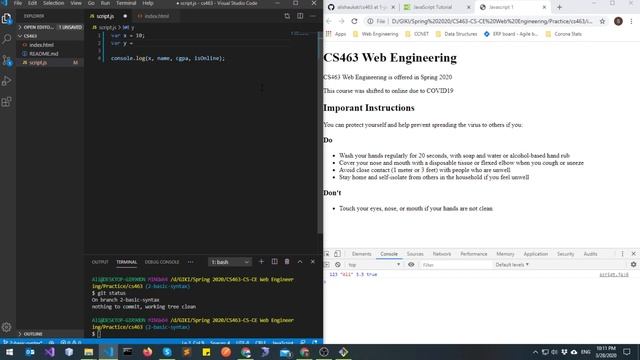The width and height of the screenshot is (640, 360).
Task: Toggle DevTools device toolbar
Action: point(337,254)
